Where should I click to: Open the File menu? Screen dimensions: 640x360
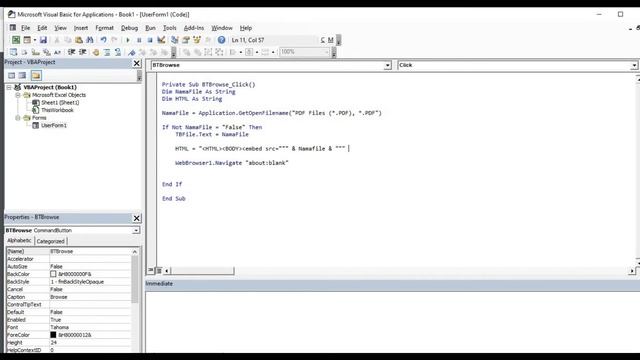click(x=25, y=28)
